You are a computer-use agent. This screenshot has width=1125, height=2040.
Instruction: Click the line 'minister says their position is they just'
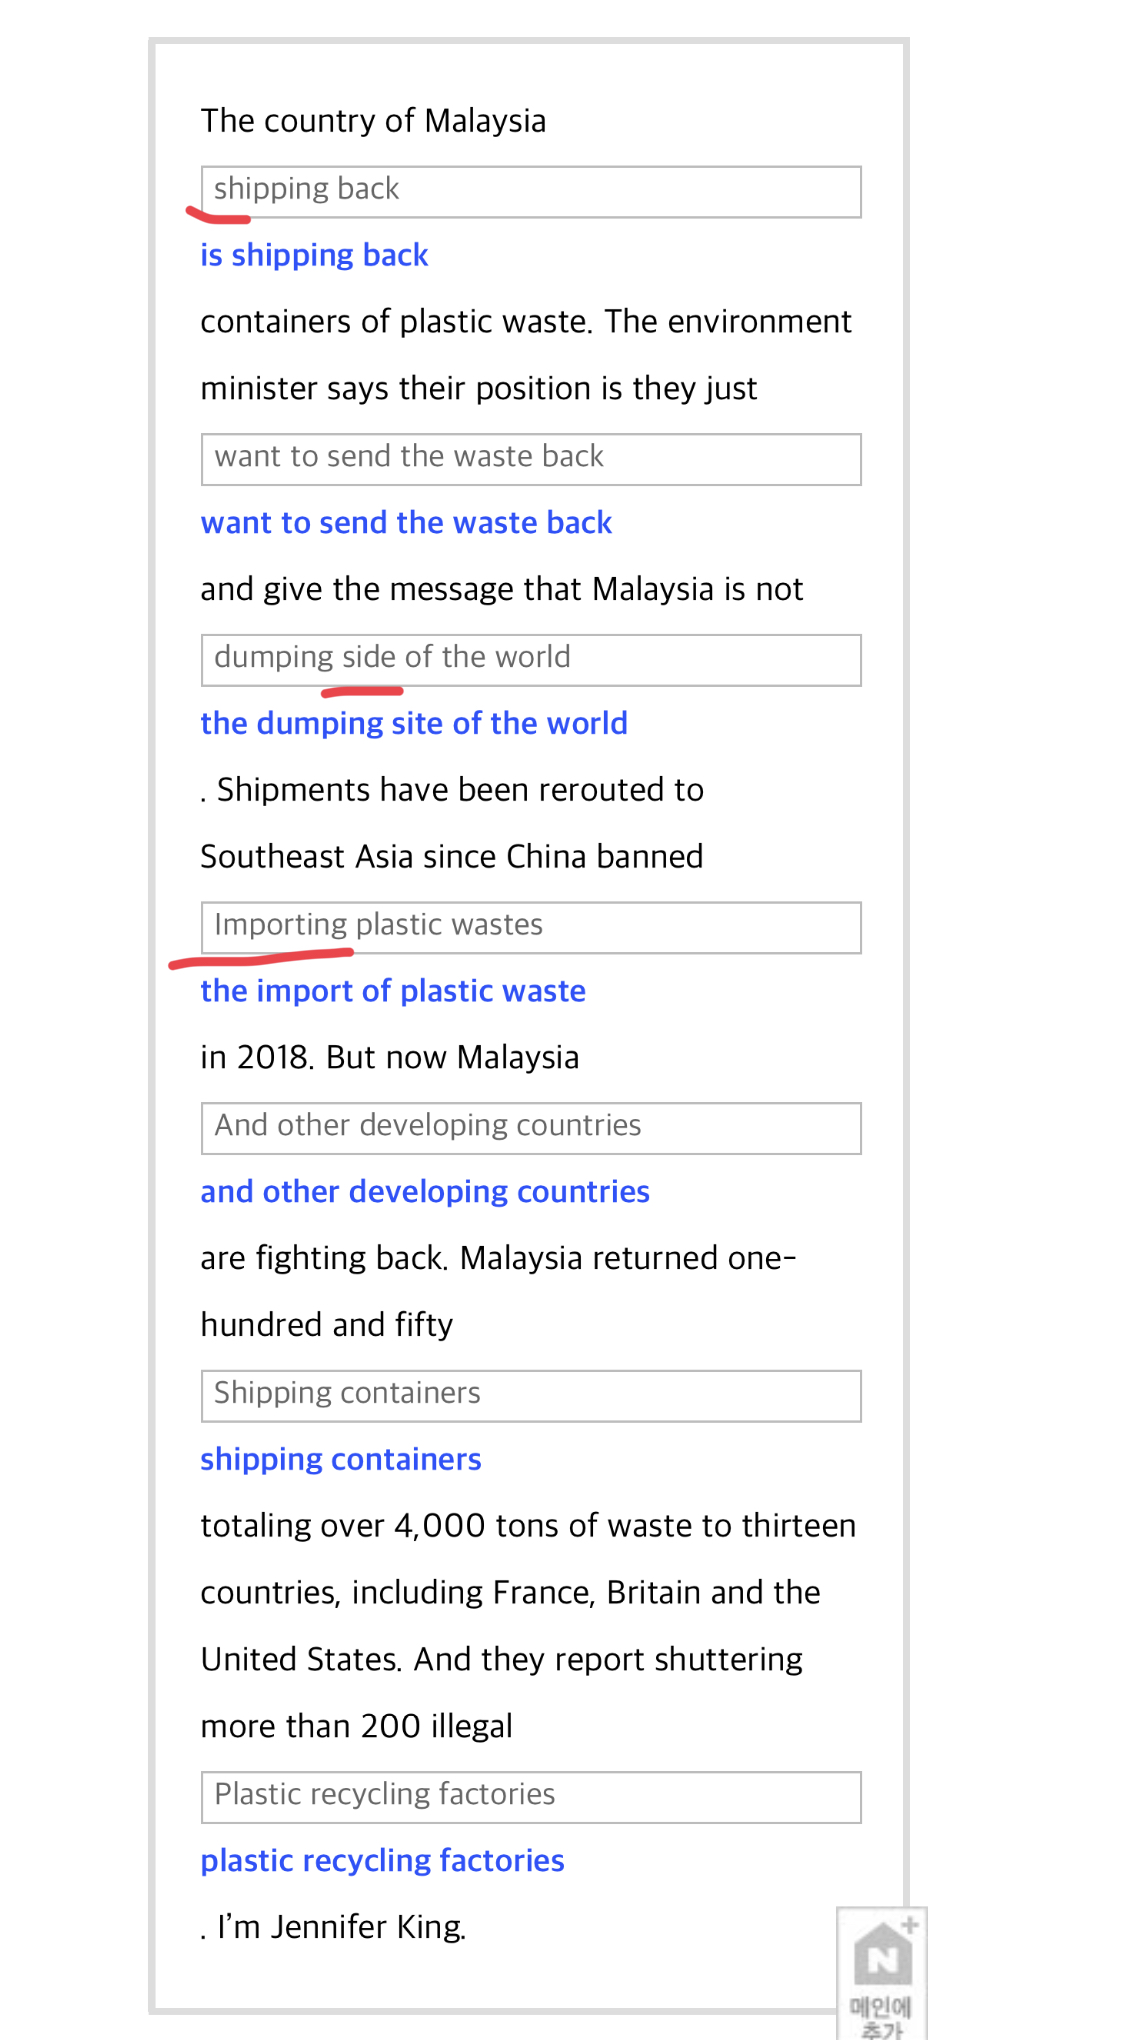(x=479, y=388)
